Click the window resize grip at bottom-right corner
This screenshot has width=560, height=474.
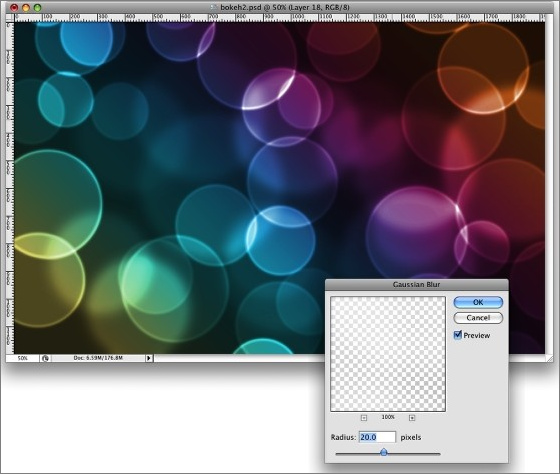click(x=549, y=358)
